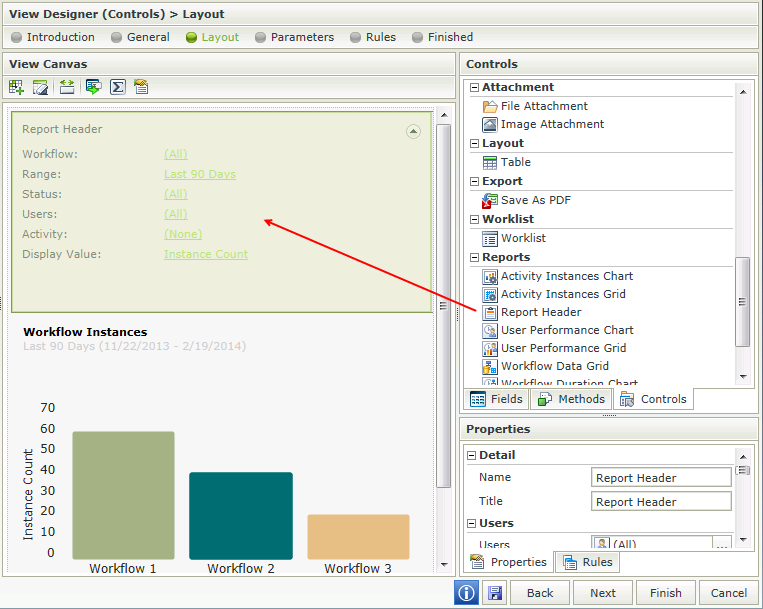Click the Users picker icon in Properties
Viewport: 763px width, 609px height.
[601, 543]
